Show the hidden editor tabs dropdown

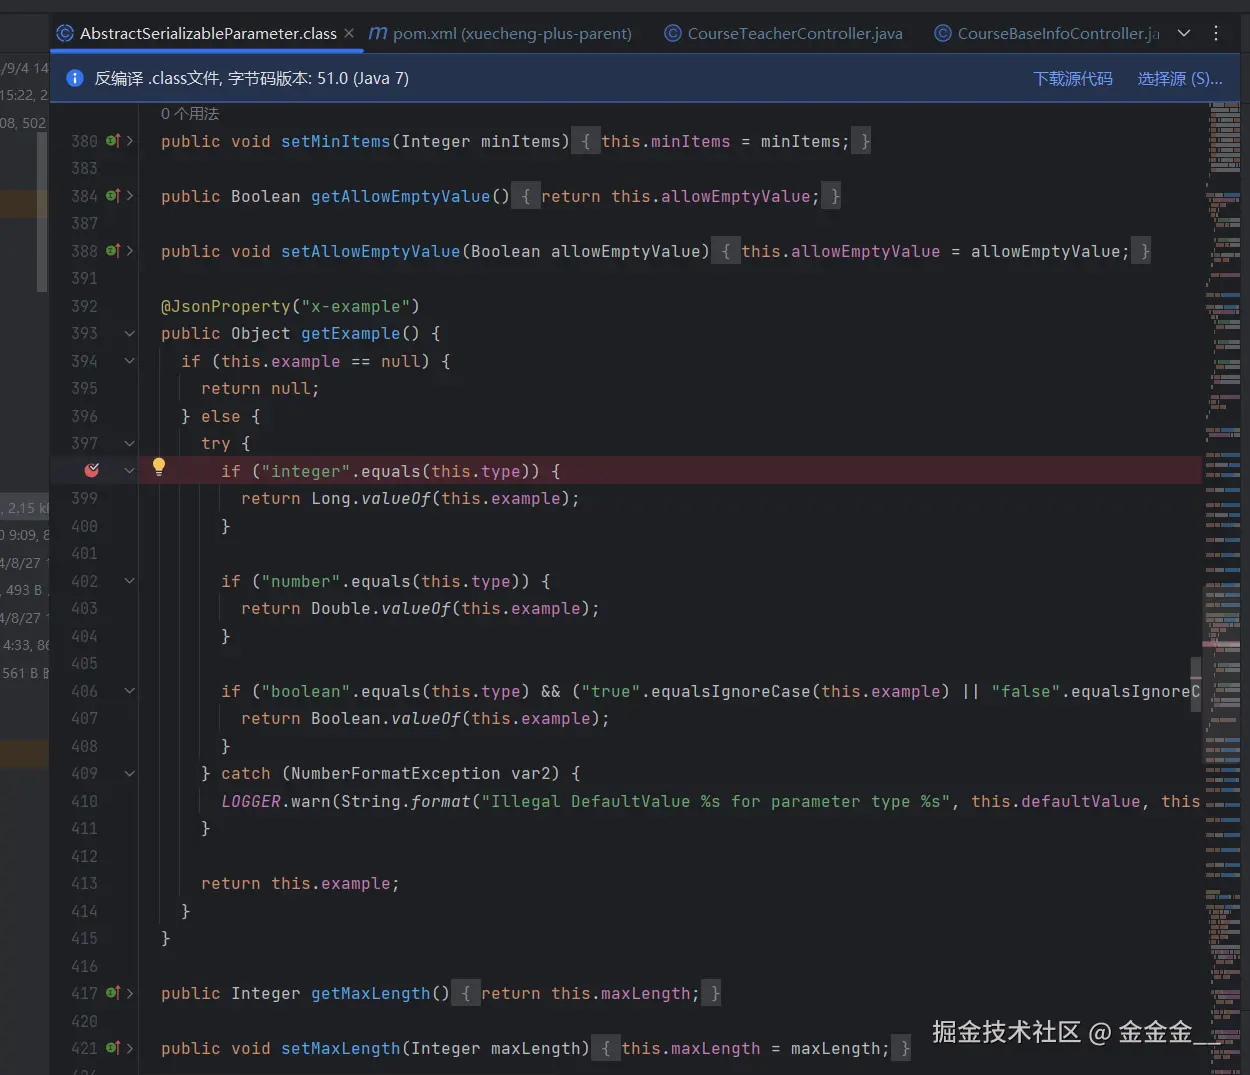[x=1184, y=33]
